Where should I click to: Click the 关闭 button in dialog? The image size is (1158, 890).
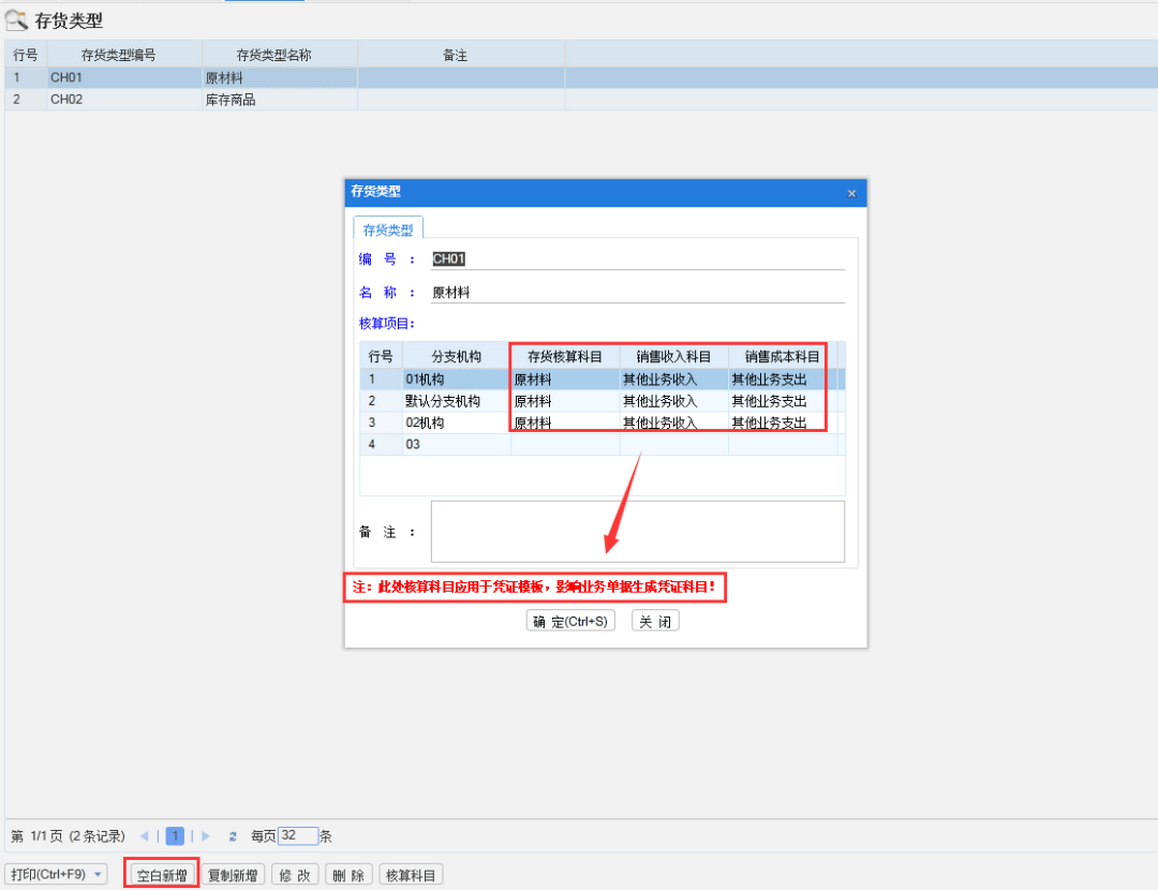click(x=655, y=621)
